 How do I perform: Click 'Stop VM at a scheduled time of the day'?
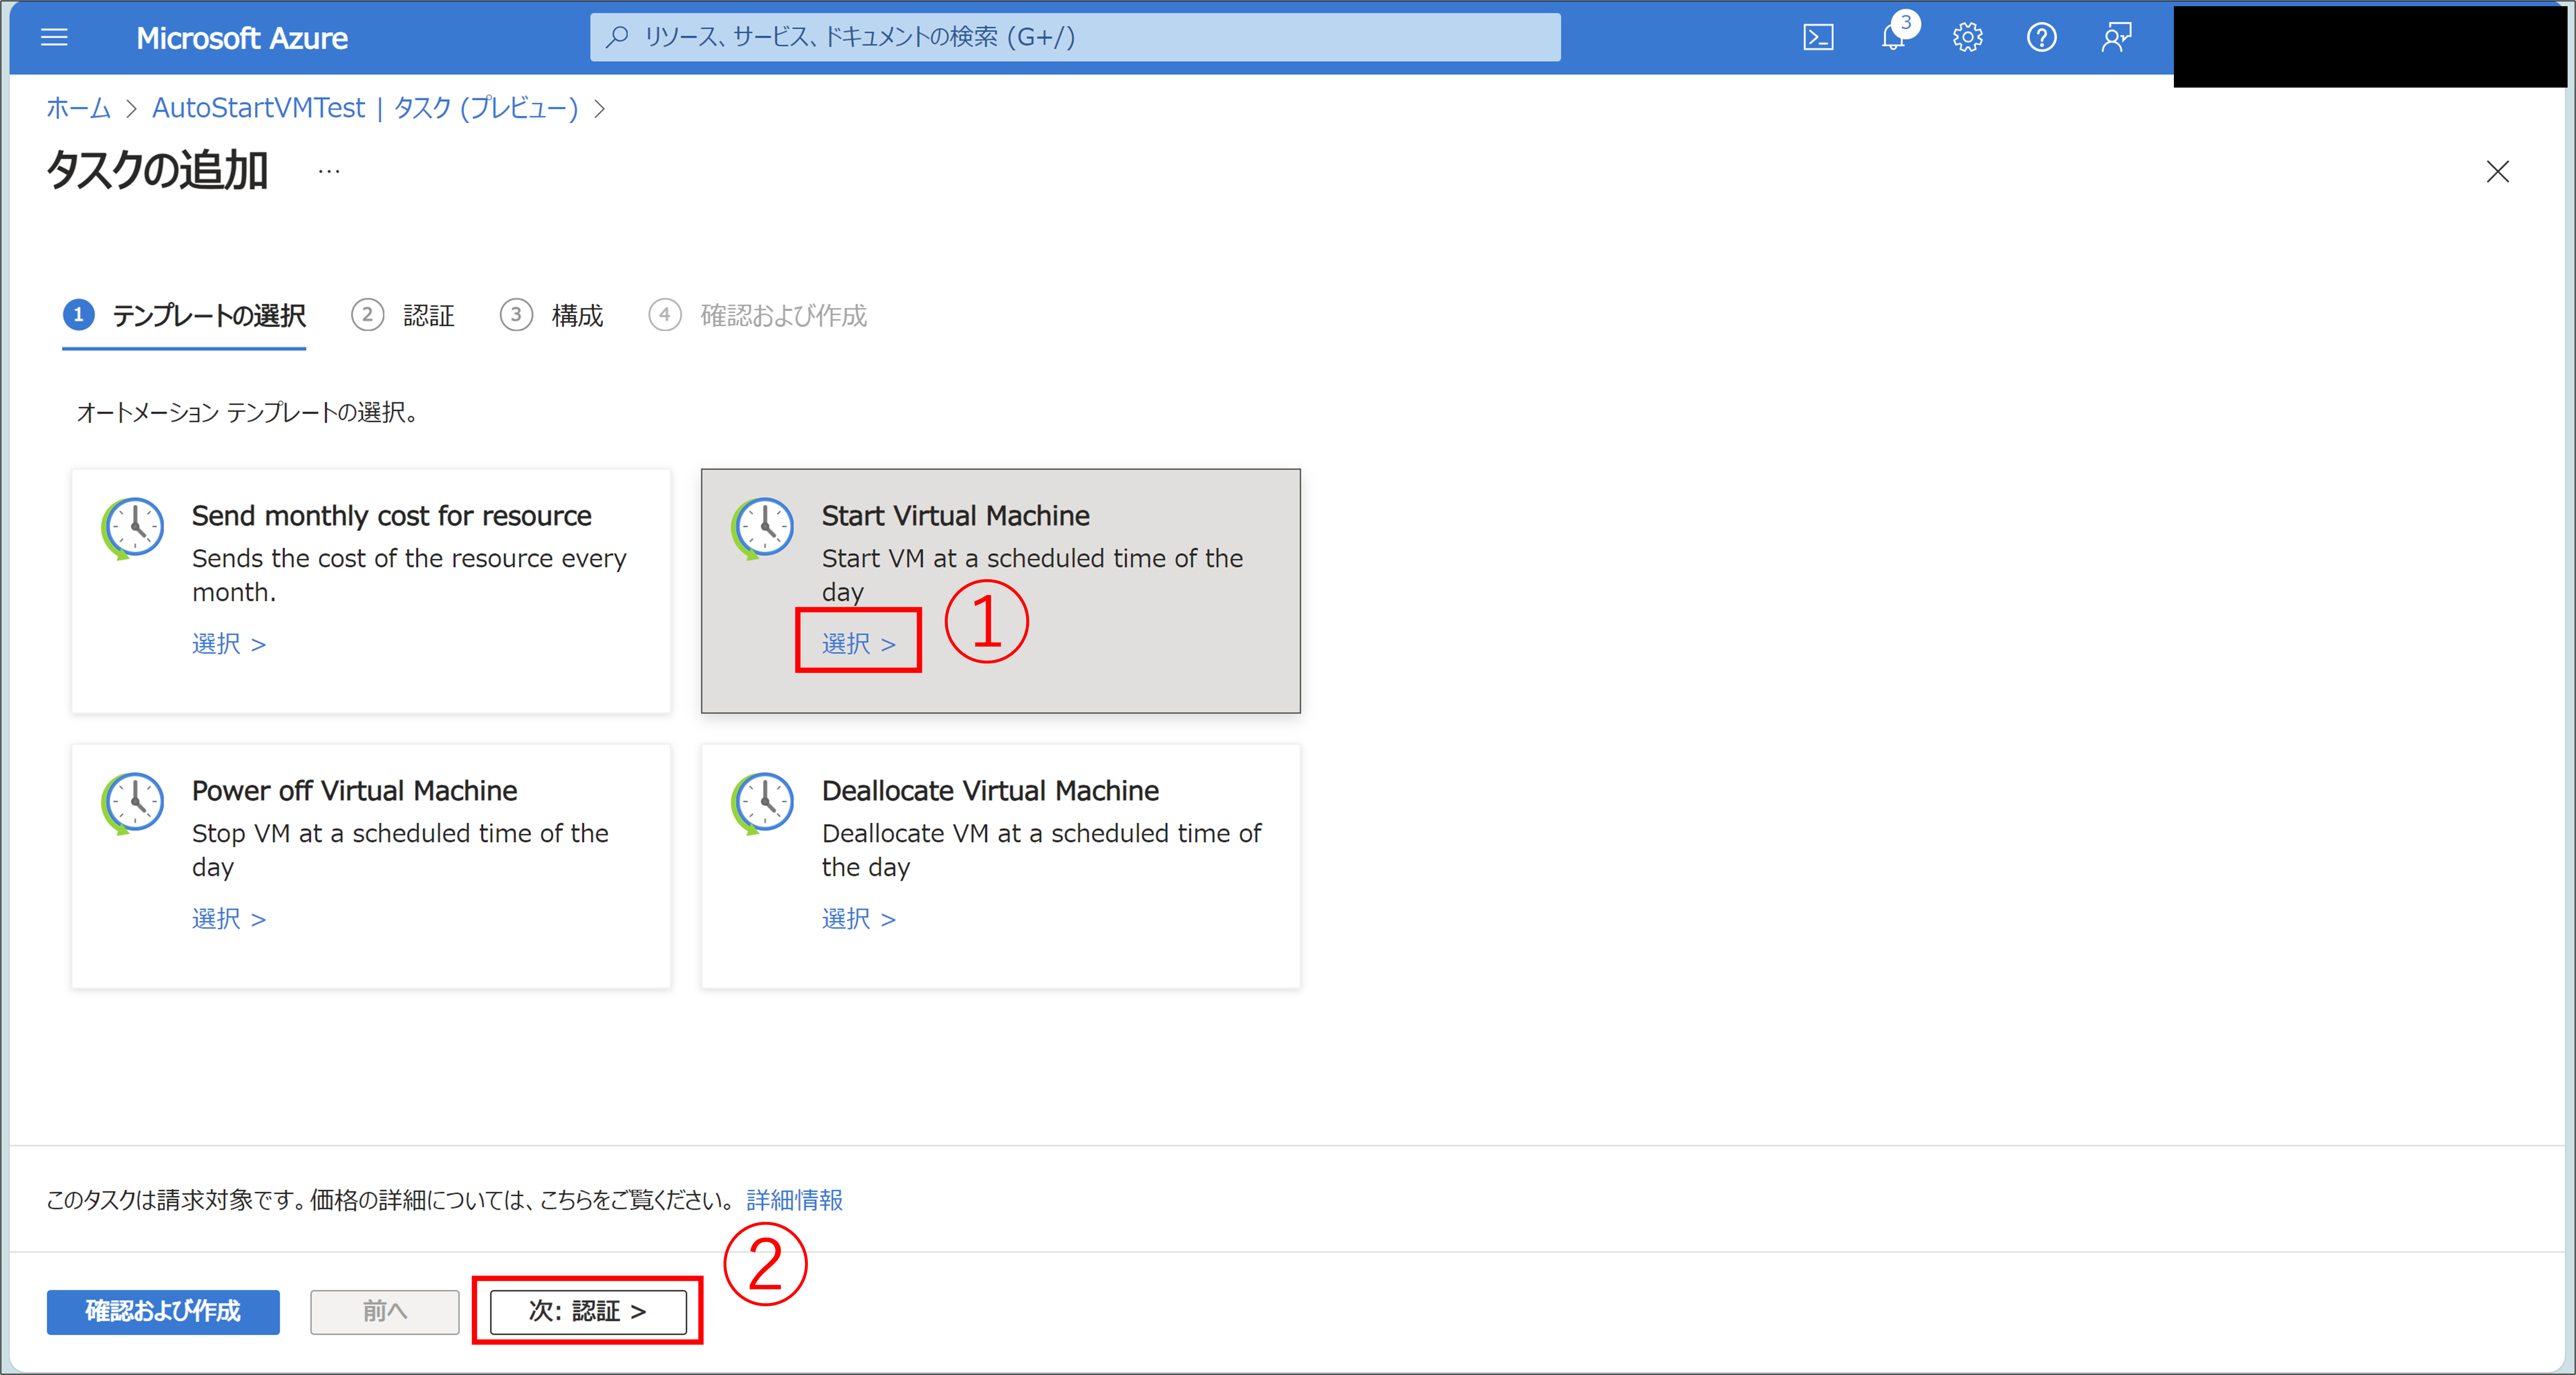[400, 850]
